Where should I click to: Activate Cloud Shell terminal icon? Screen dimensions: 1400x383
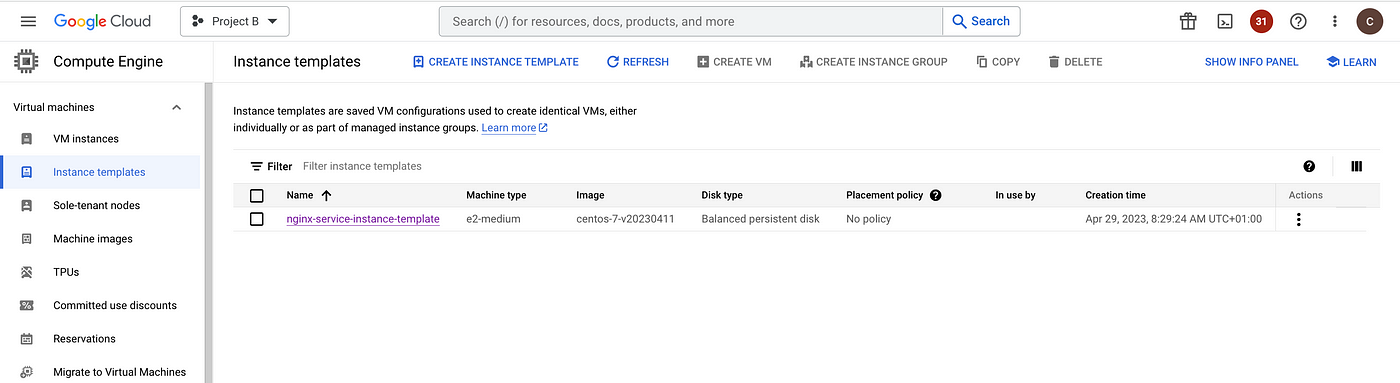point(1225,21)
